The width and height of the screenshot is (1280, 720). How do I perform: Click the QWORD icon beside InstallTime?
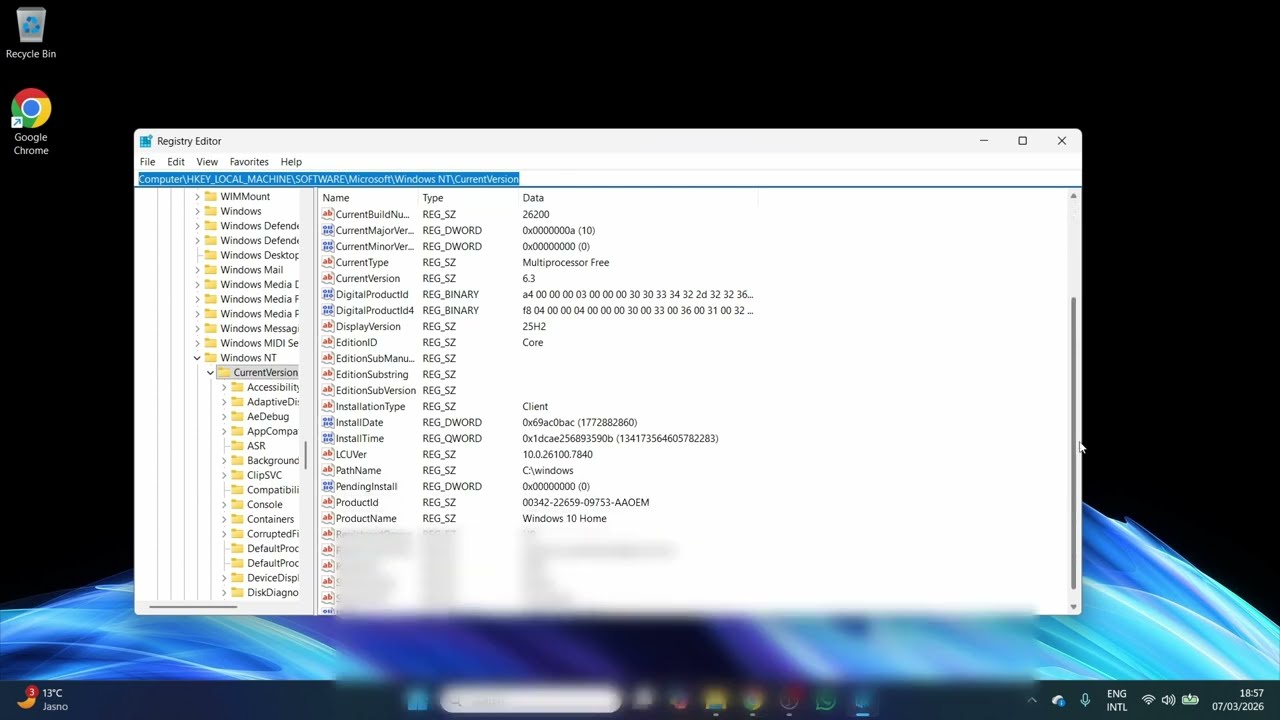click(327, 438)
